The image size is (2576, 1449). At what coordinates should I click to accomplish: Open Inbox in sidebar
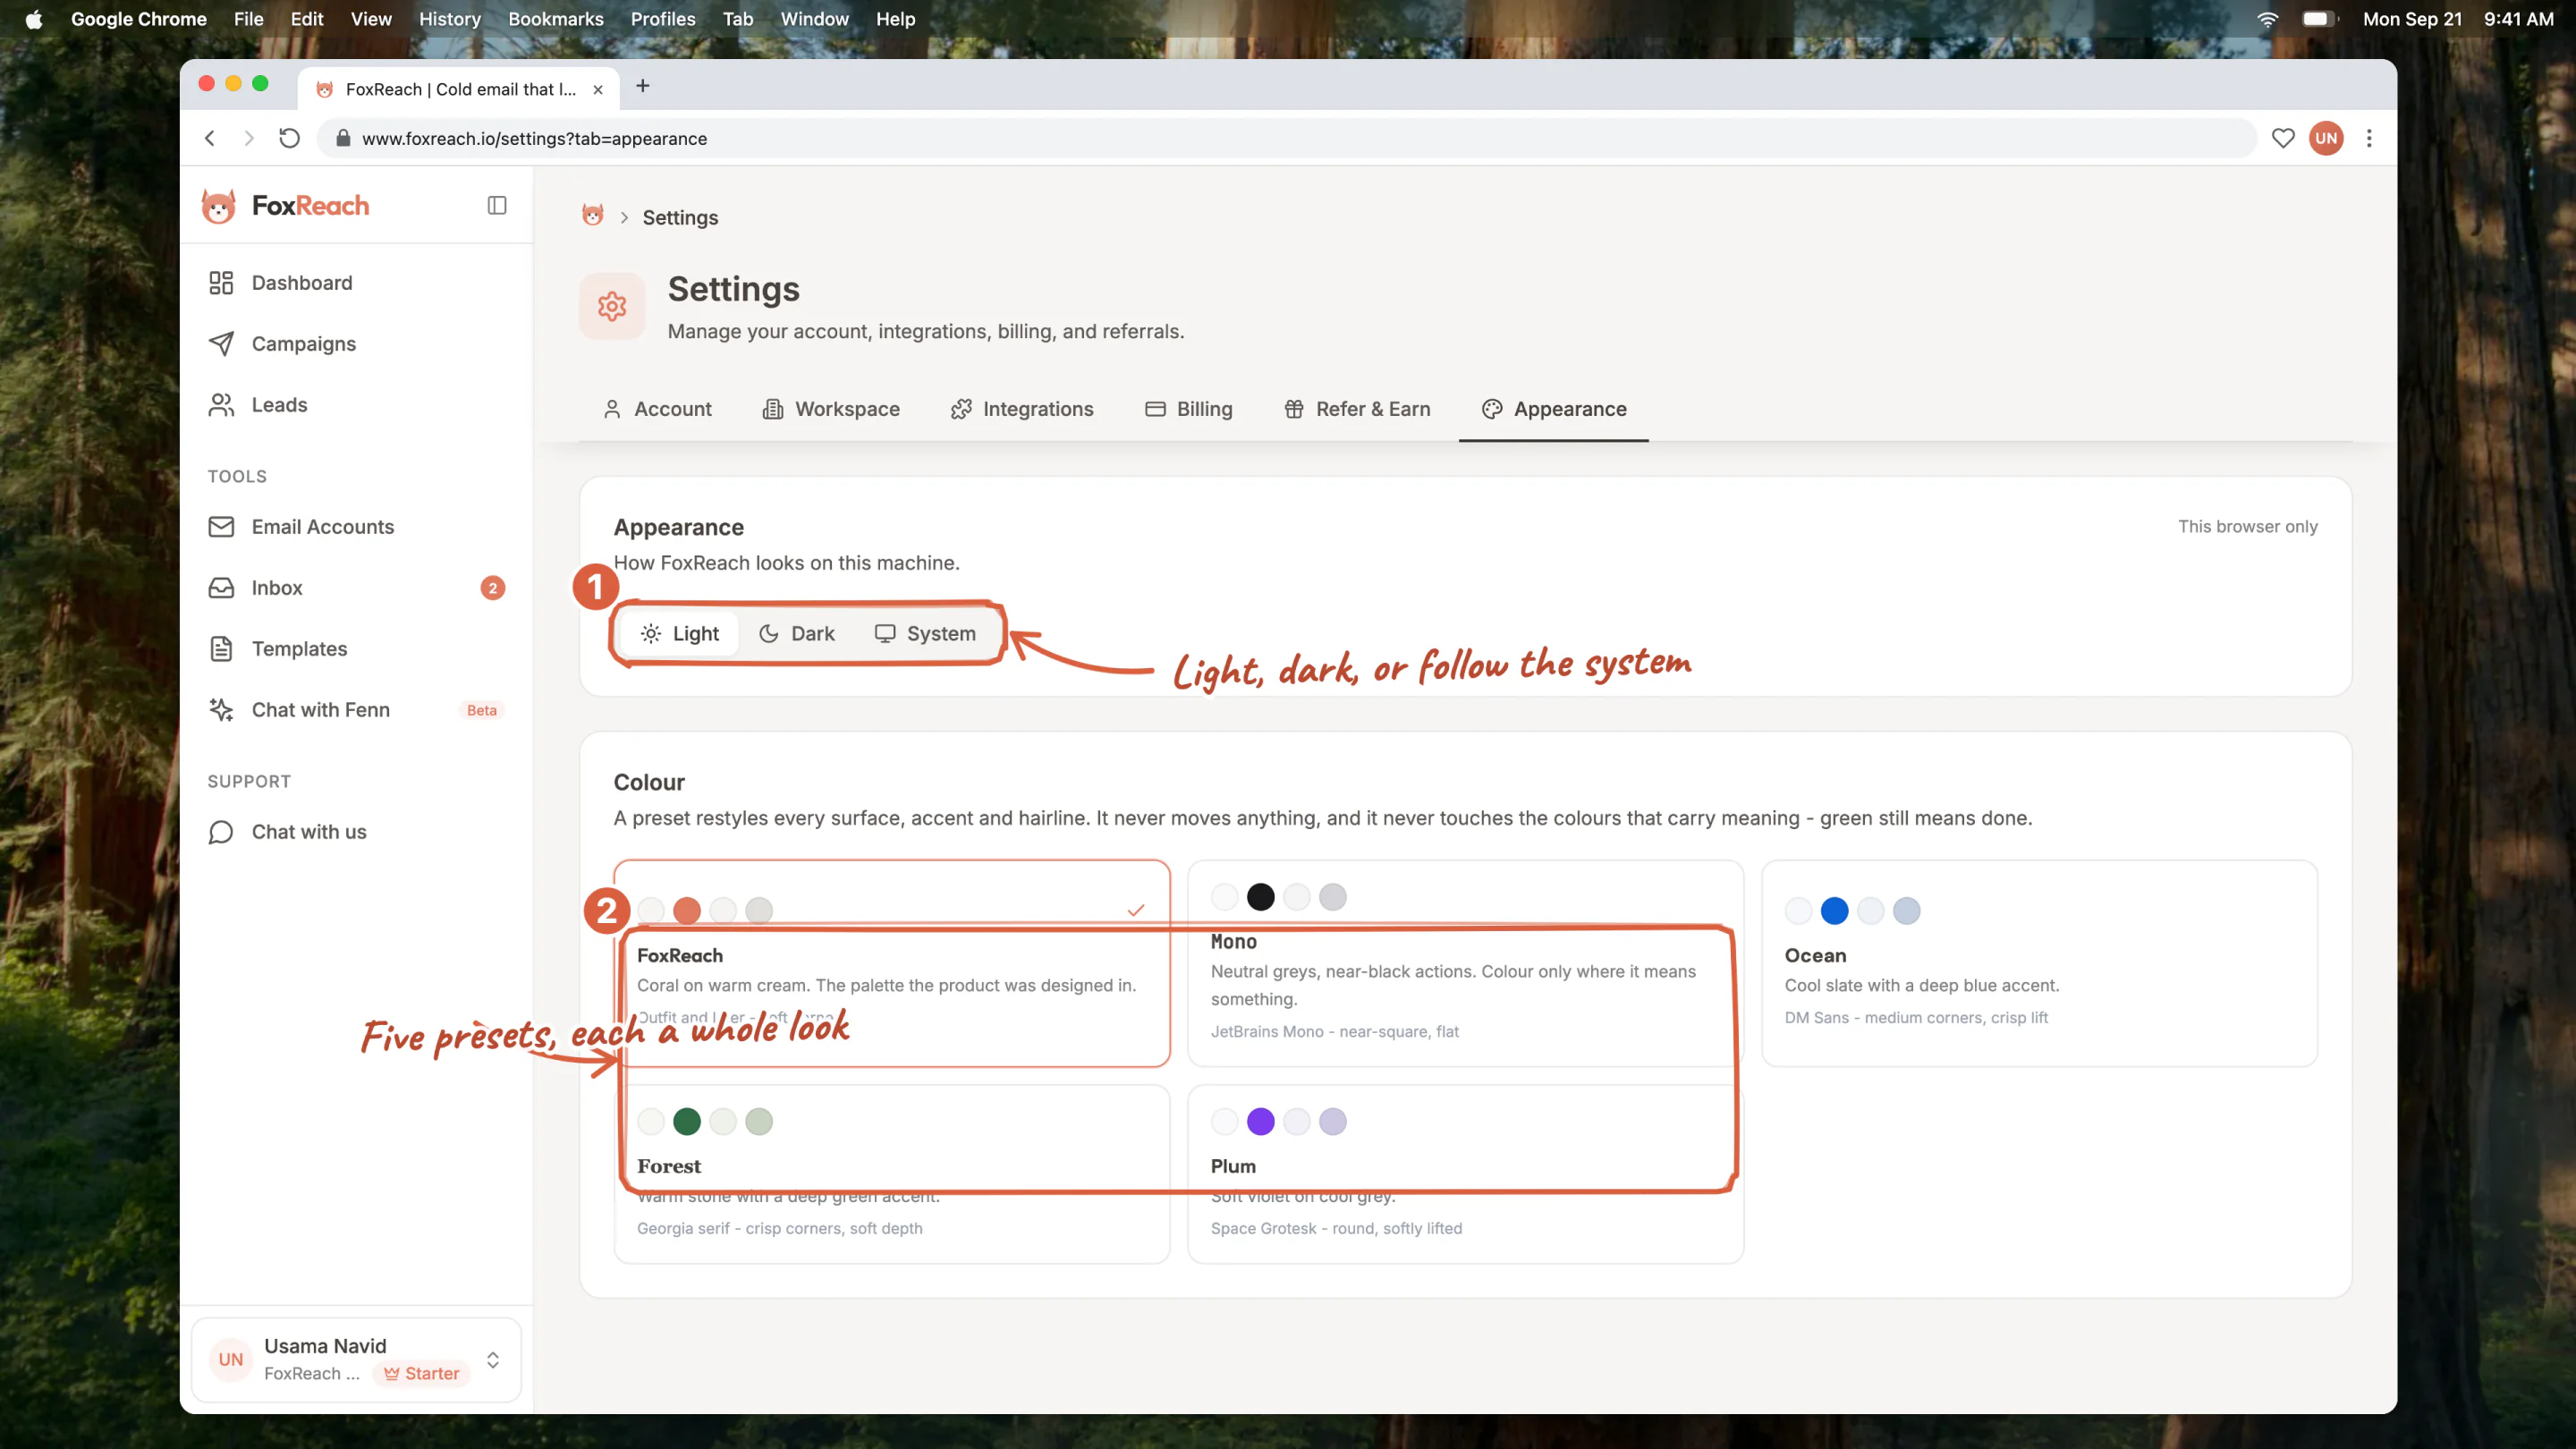click(x=356, y=588)
